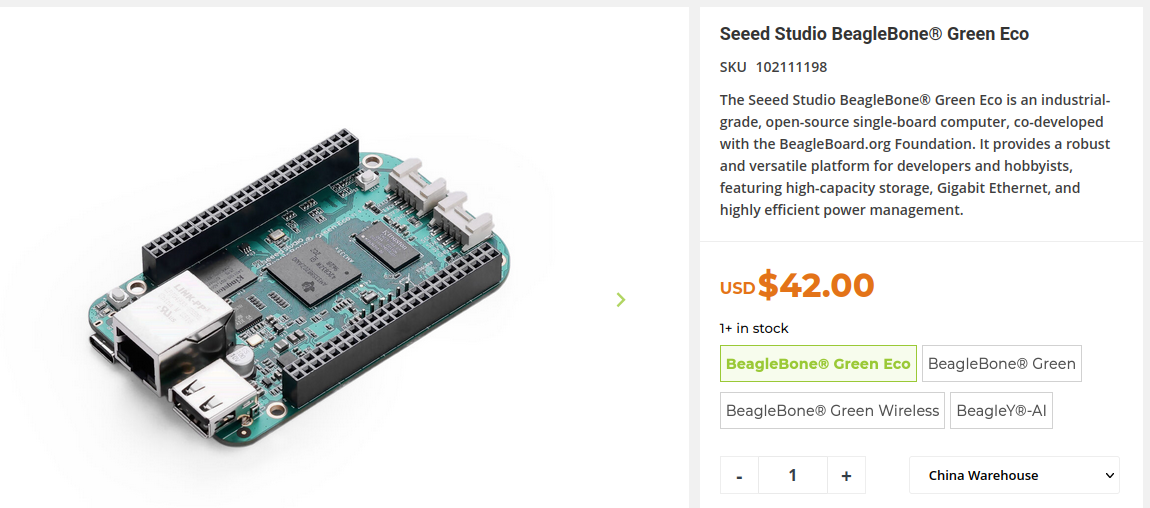Click the chevron arrow on the warehouse selector
This screenshot has width=1150, height=508.
tap(1108, 476)
